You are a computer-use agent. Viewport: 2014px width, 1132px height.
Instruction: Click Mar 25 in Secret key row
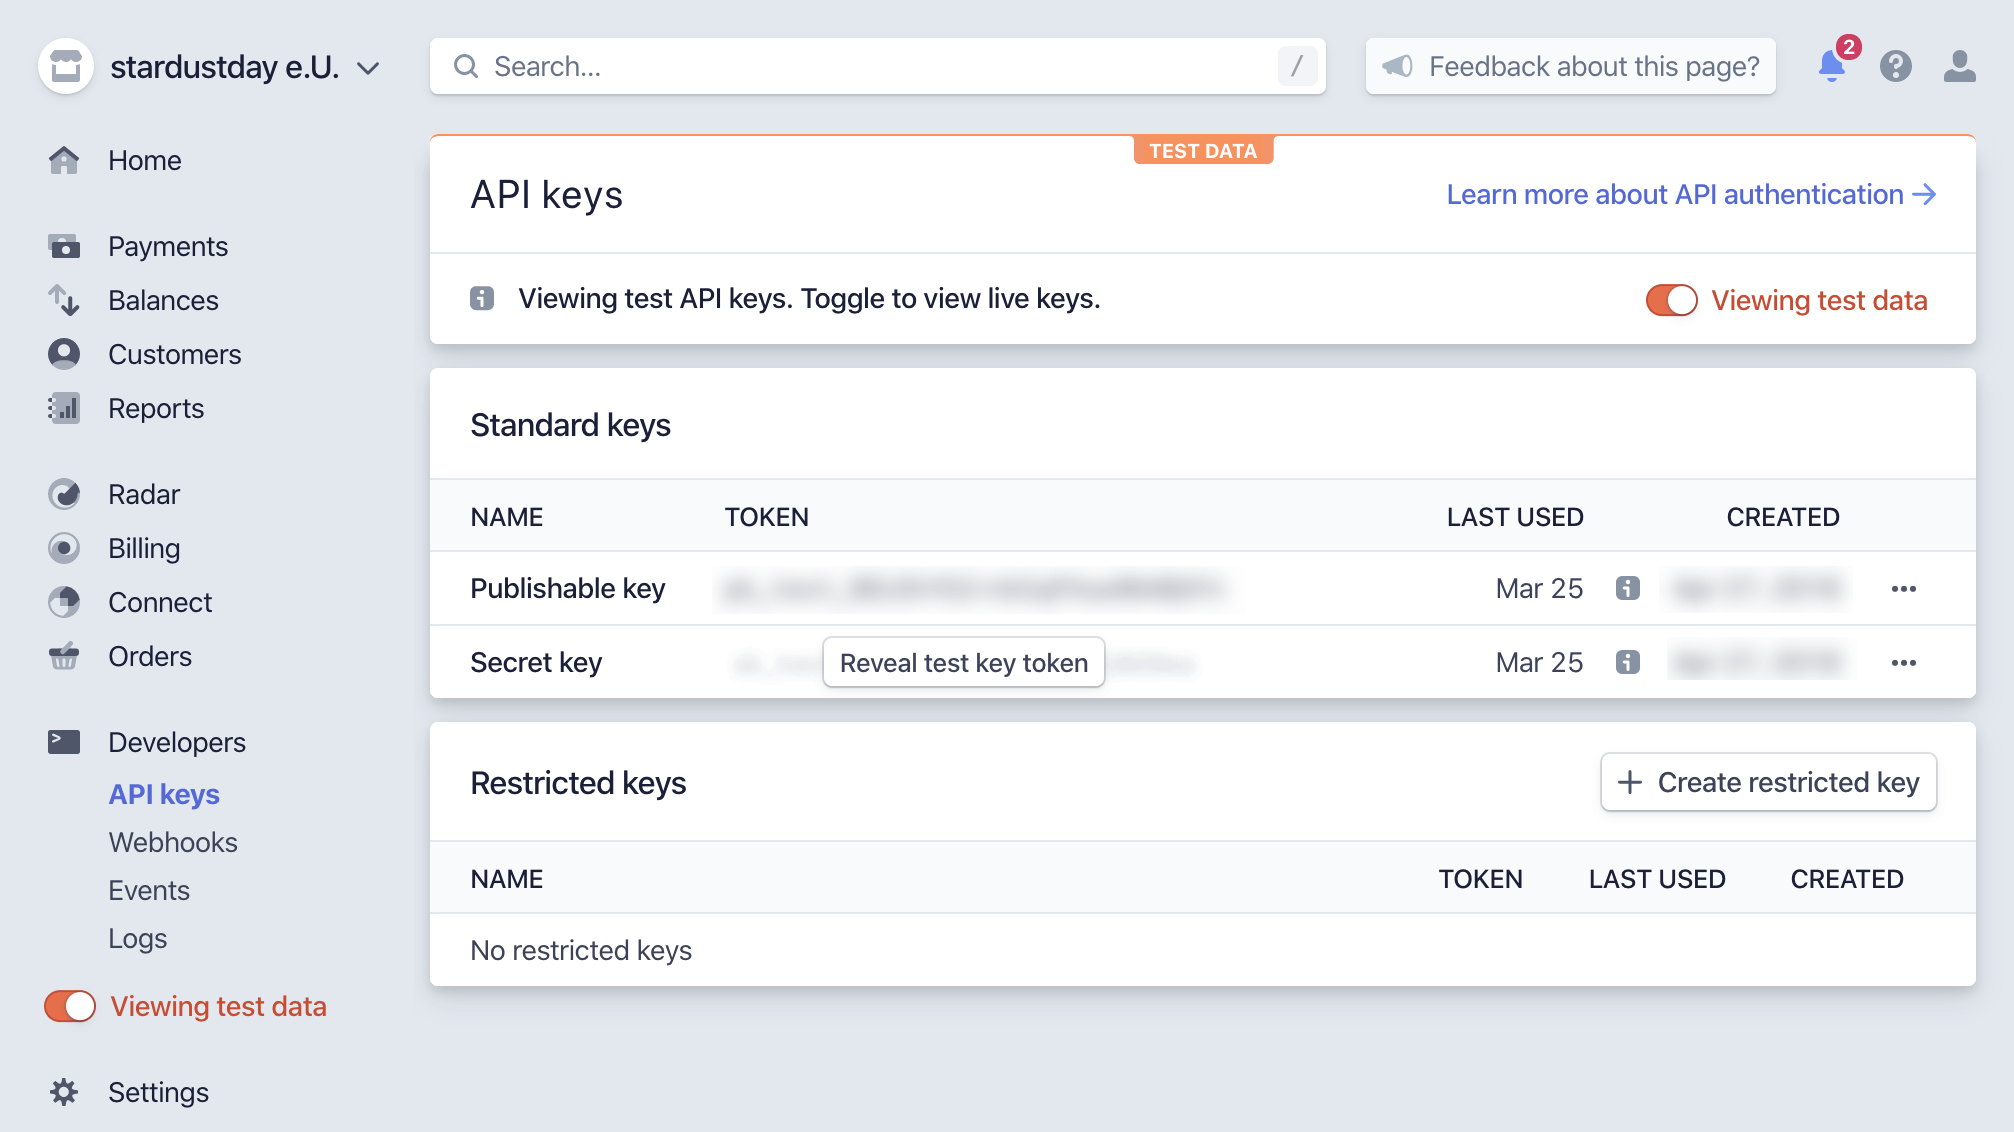pos(1539,662)
